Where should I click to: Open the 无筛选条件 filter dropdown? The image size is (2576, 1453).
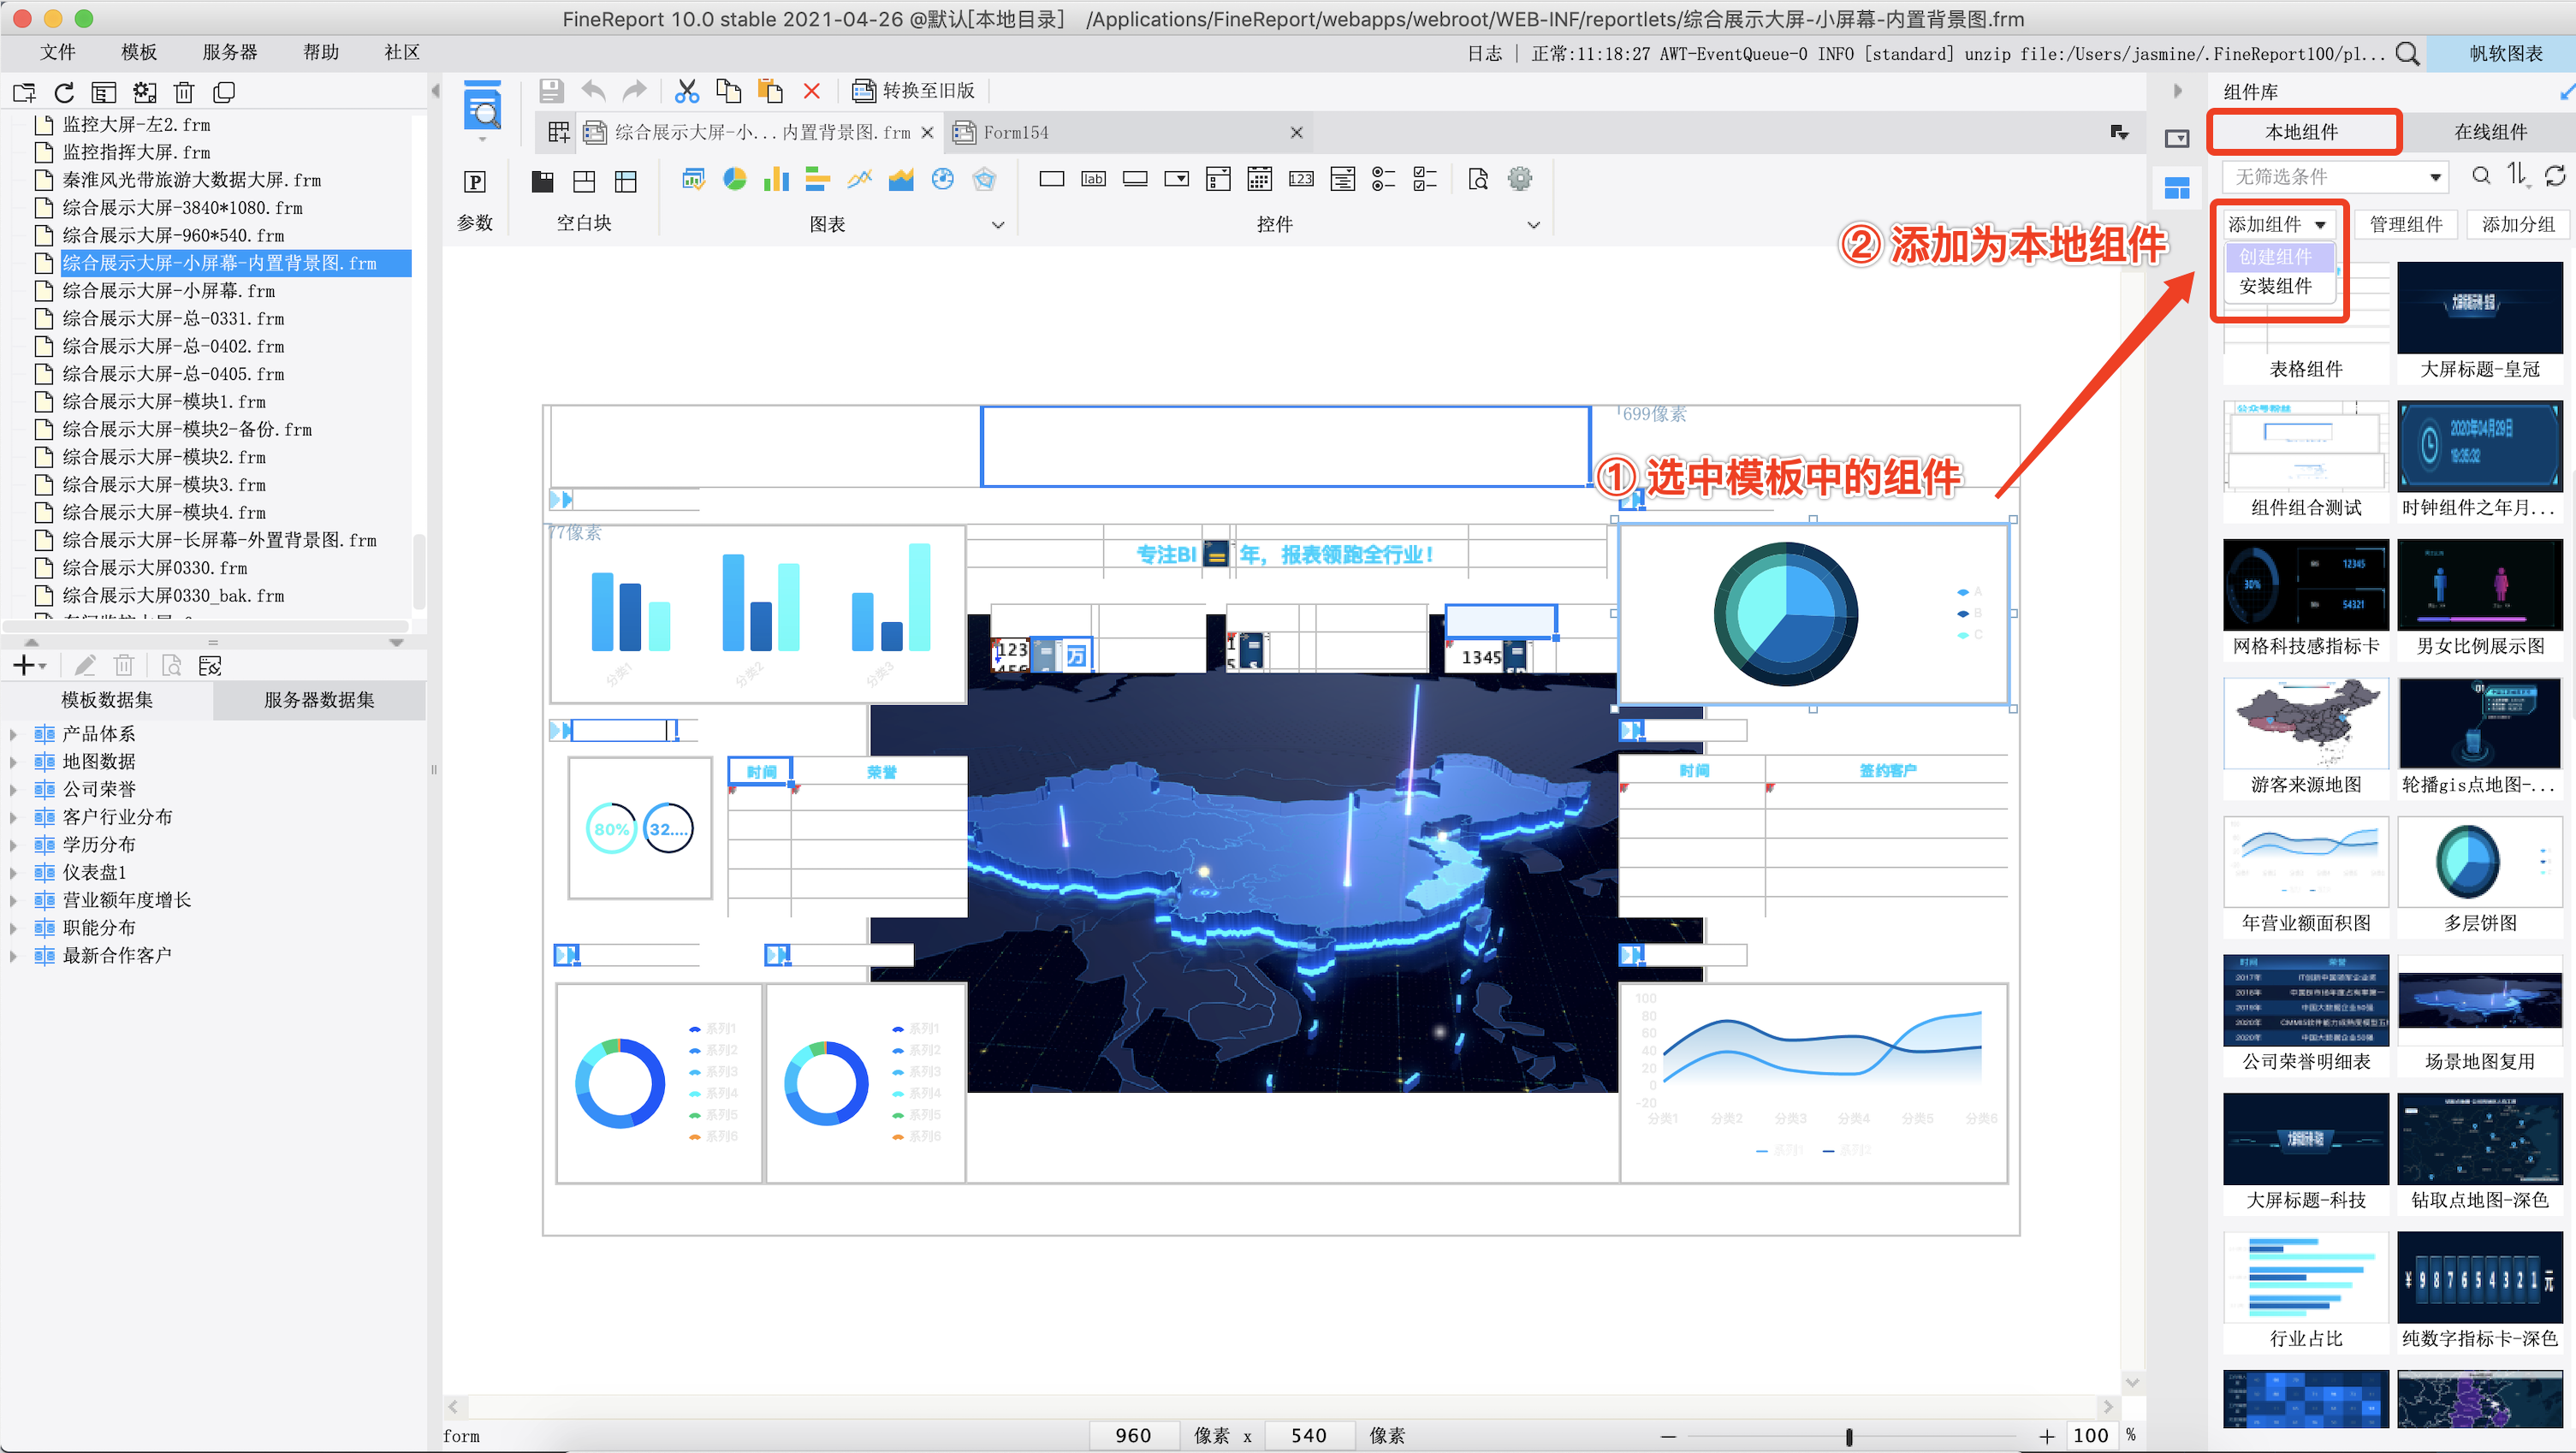[x=2435, y=177]
